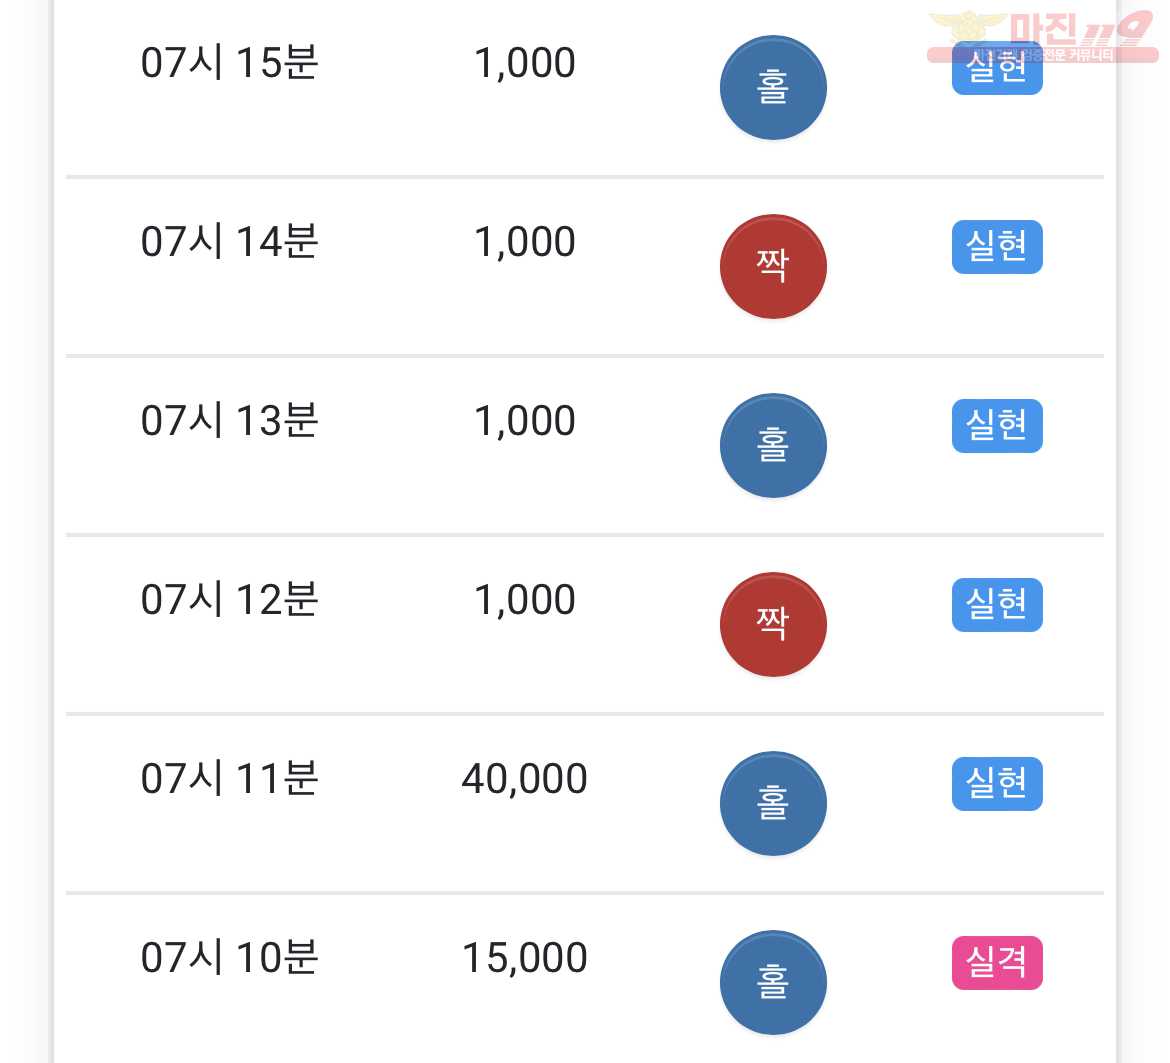Click the 07시 11분 time label

(230, 778)
